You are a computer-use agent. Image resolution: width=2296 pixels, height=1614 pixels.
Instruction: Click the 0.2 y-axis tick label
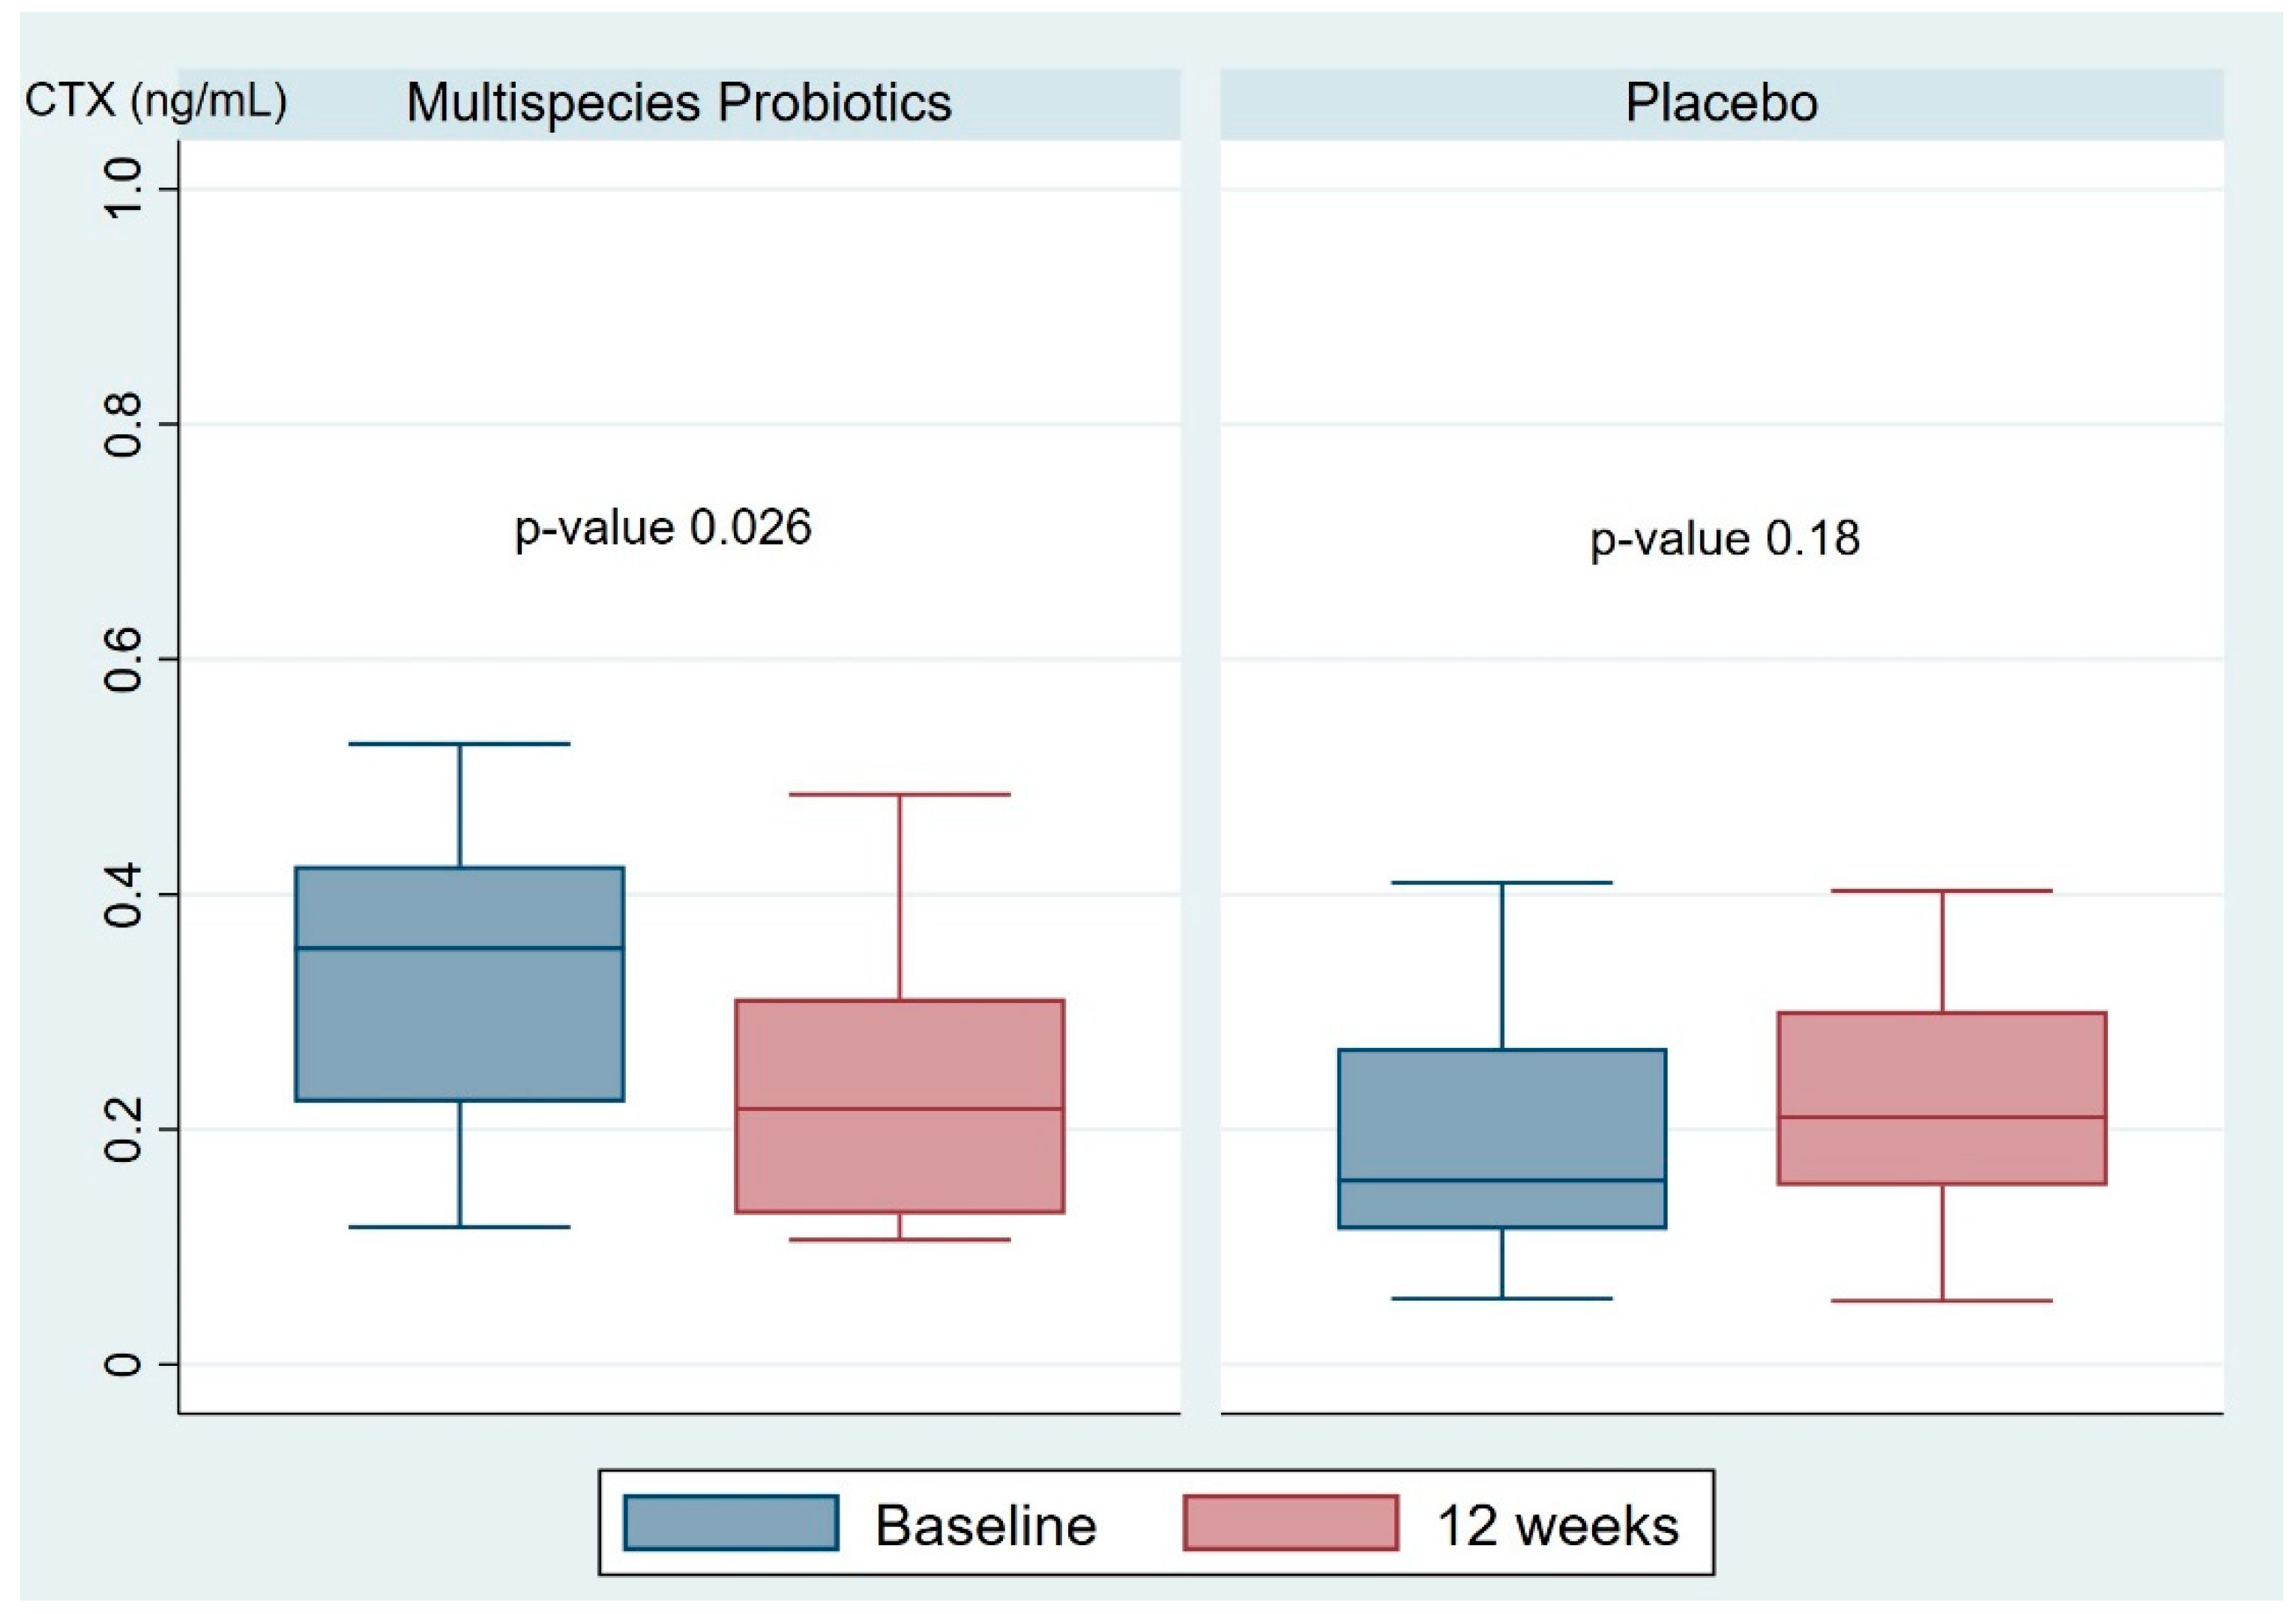[x=123, y=1129]
